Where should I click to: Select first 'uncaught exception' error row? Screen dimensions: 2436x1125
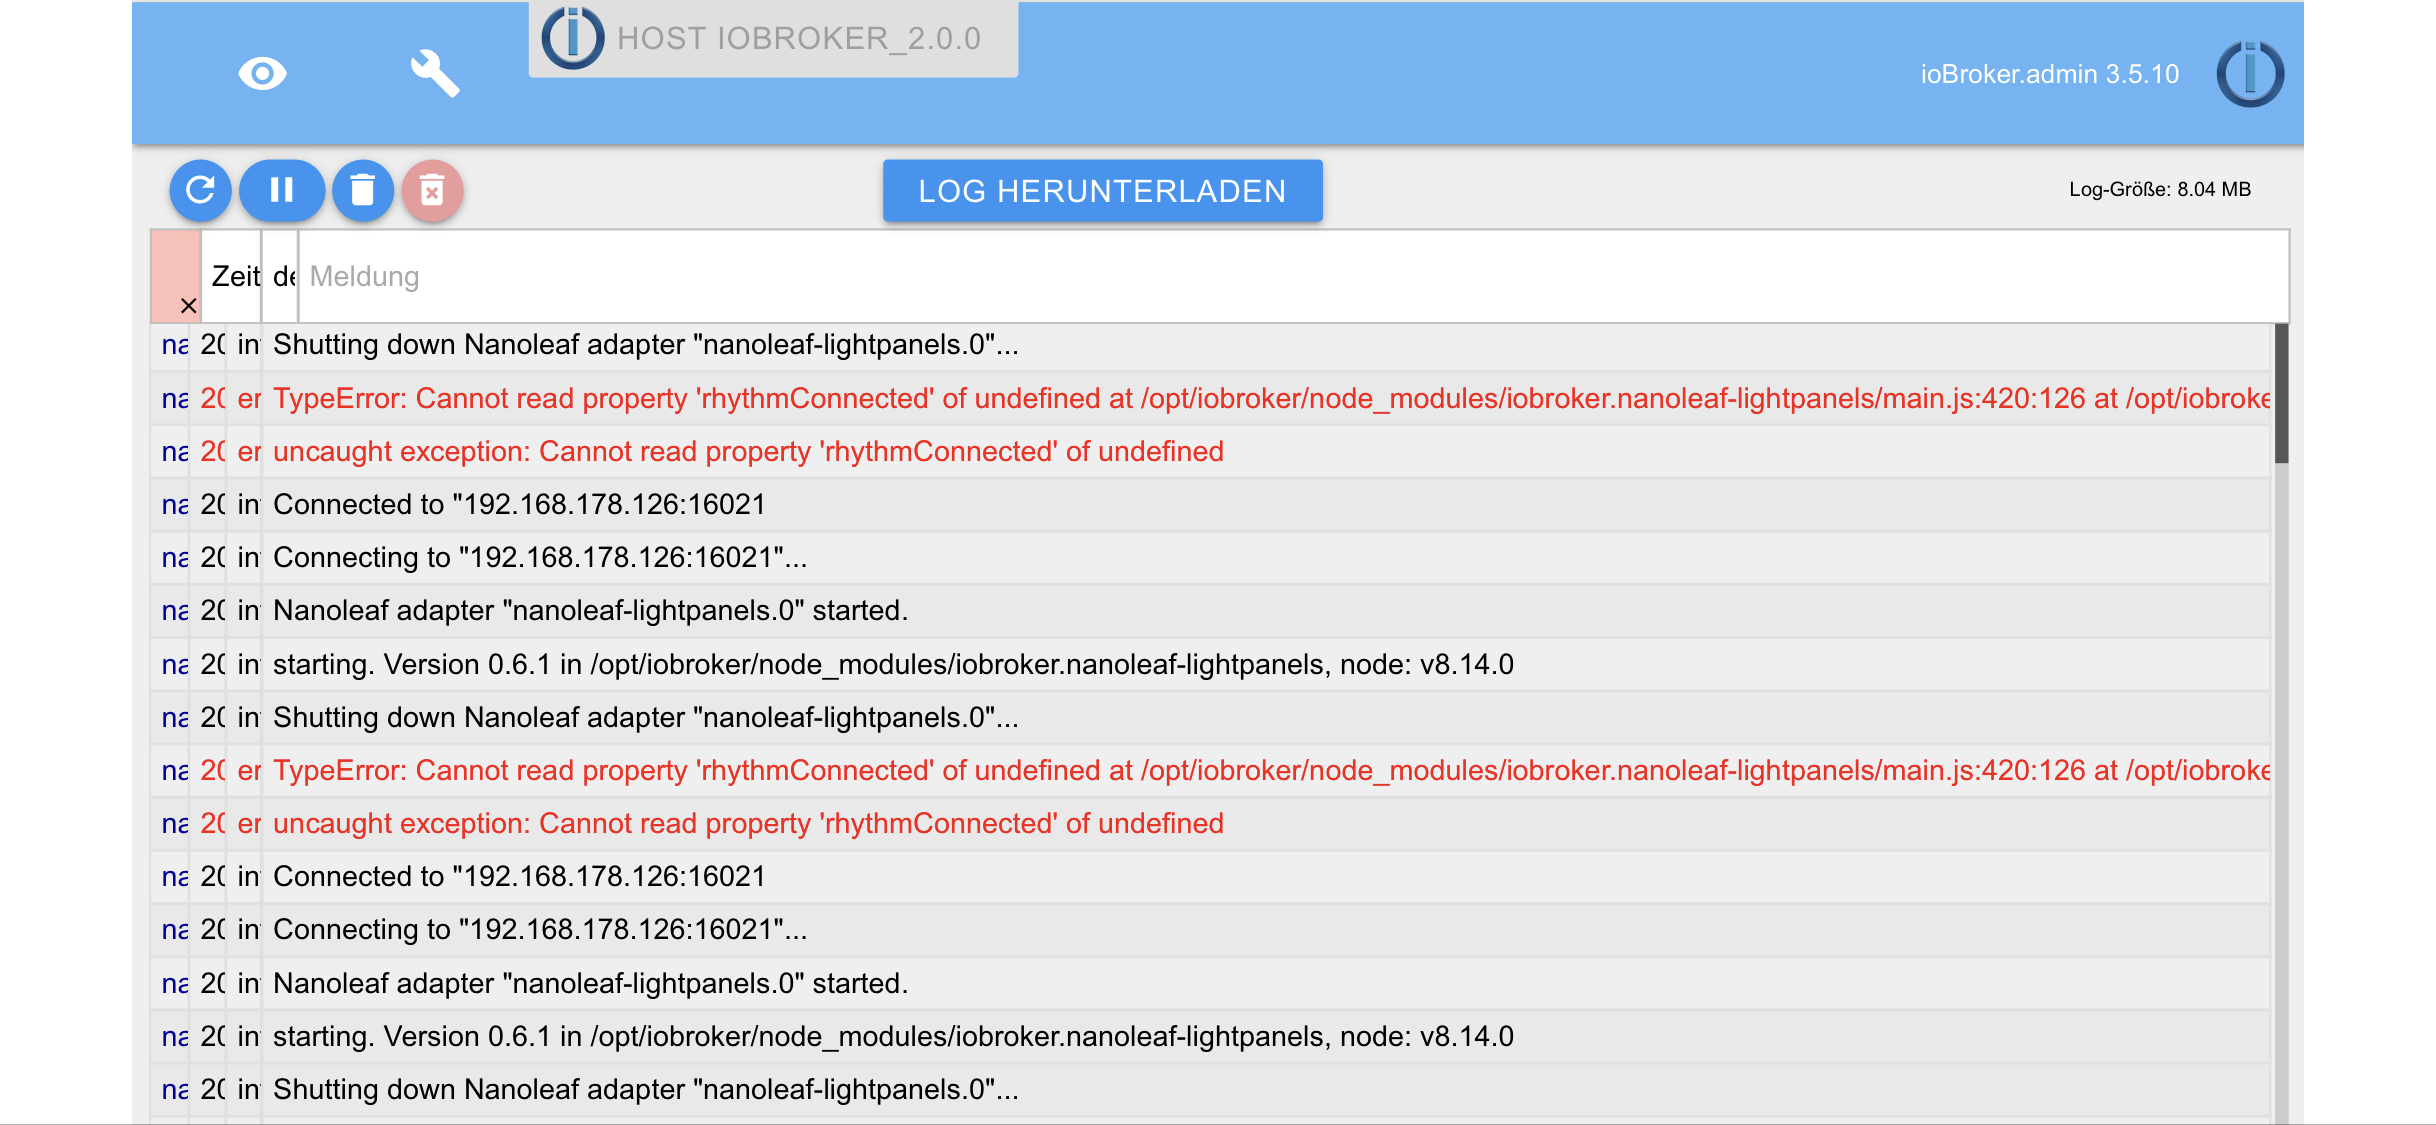tap(1211, 451)
